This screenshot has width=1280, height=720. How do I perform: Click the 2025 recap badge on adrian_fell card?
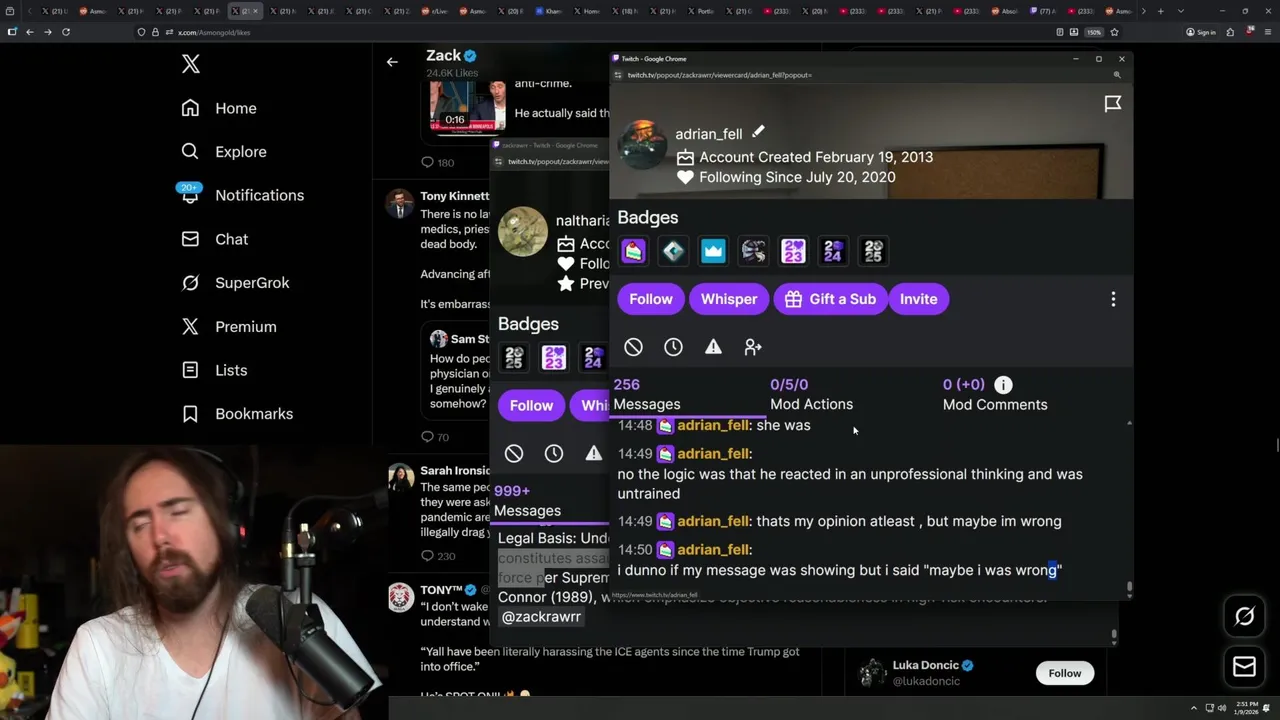pos(873,251)
